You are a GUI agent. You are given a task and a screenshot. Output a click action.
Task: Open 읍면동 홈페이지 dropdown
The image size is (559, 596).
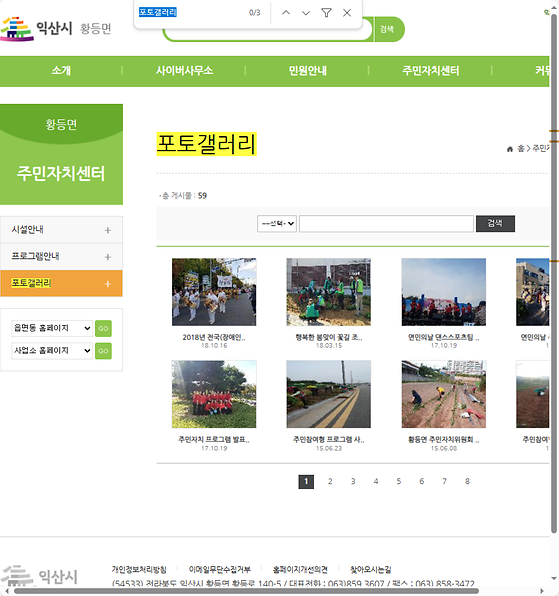52,328
